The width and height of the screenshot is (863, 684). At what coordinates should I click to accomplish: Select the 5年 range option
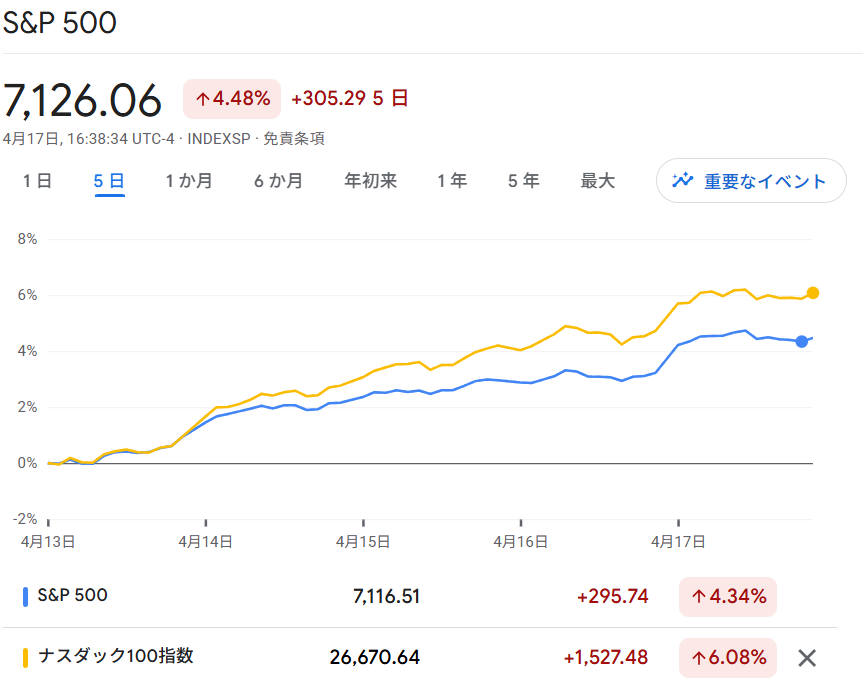pyautogui.click(x=522, y=181)
